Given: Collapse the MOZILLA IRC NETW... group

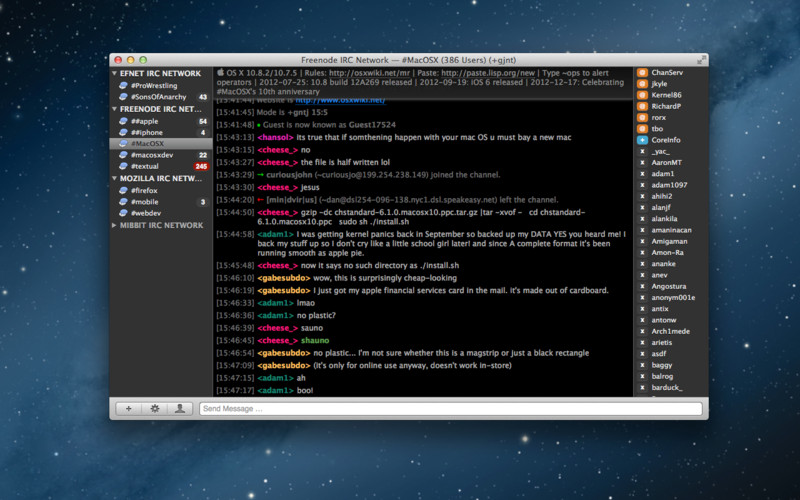Looking at the screenshot, I should pos(114,179).
